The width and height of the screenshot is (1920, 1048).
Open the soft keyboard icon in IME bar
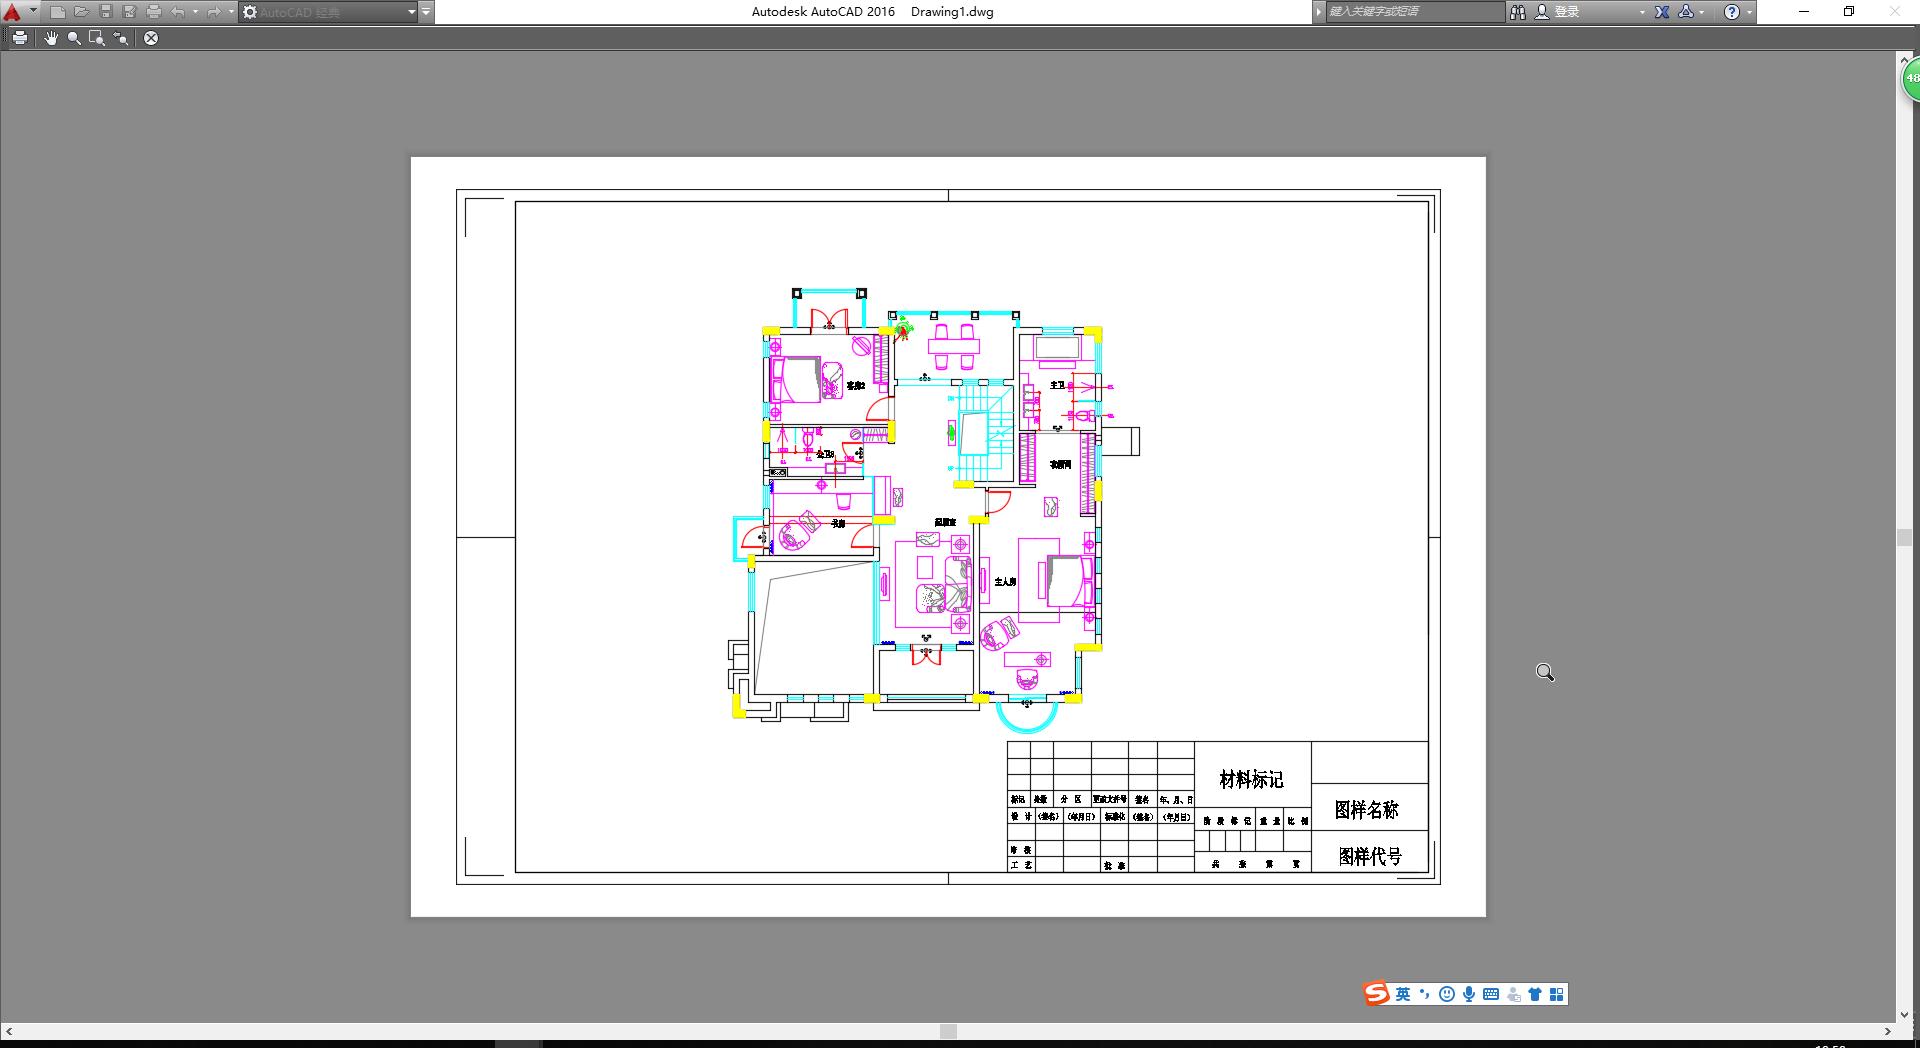coord(1491,994)
